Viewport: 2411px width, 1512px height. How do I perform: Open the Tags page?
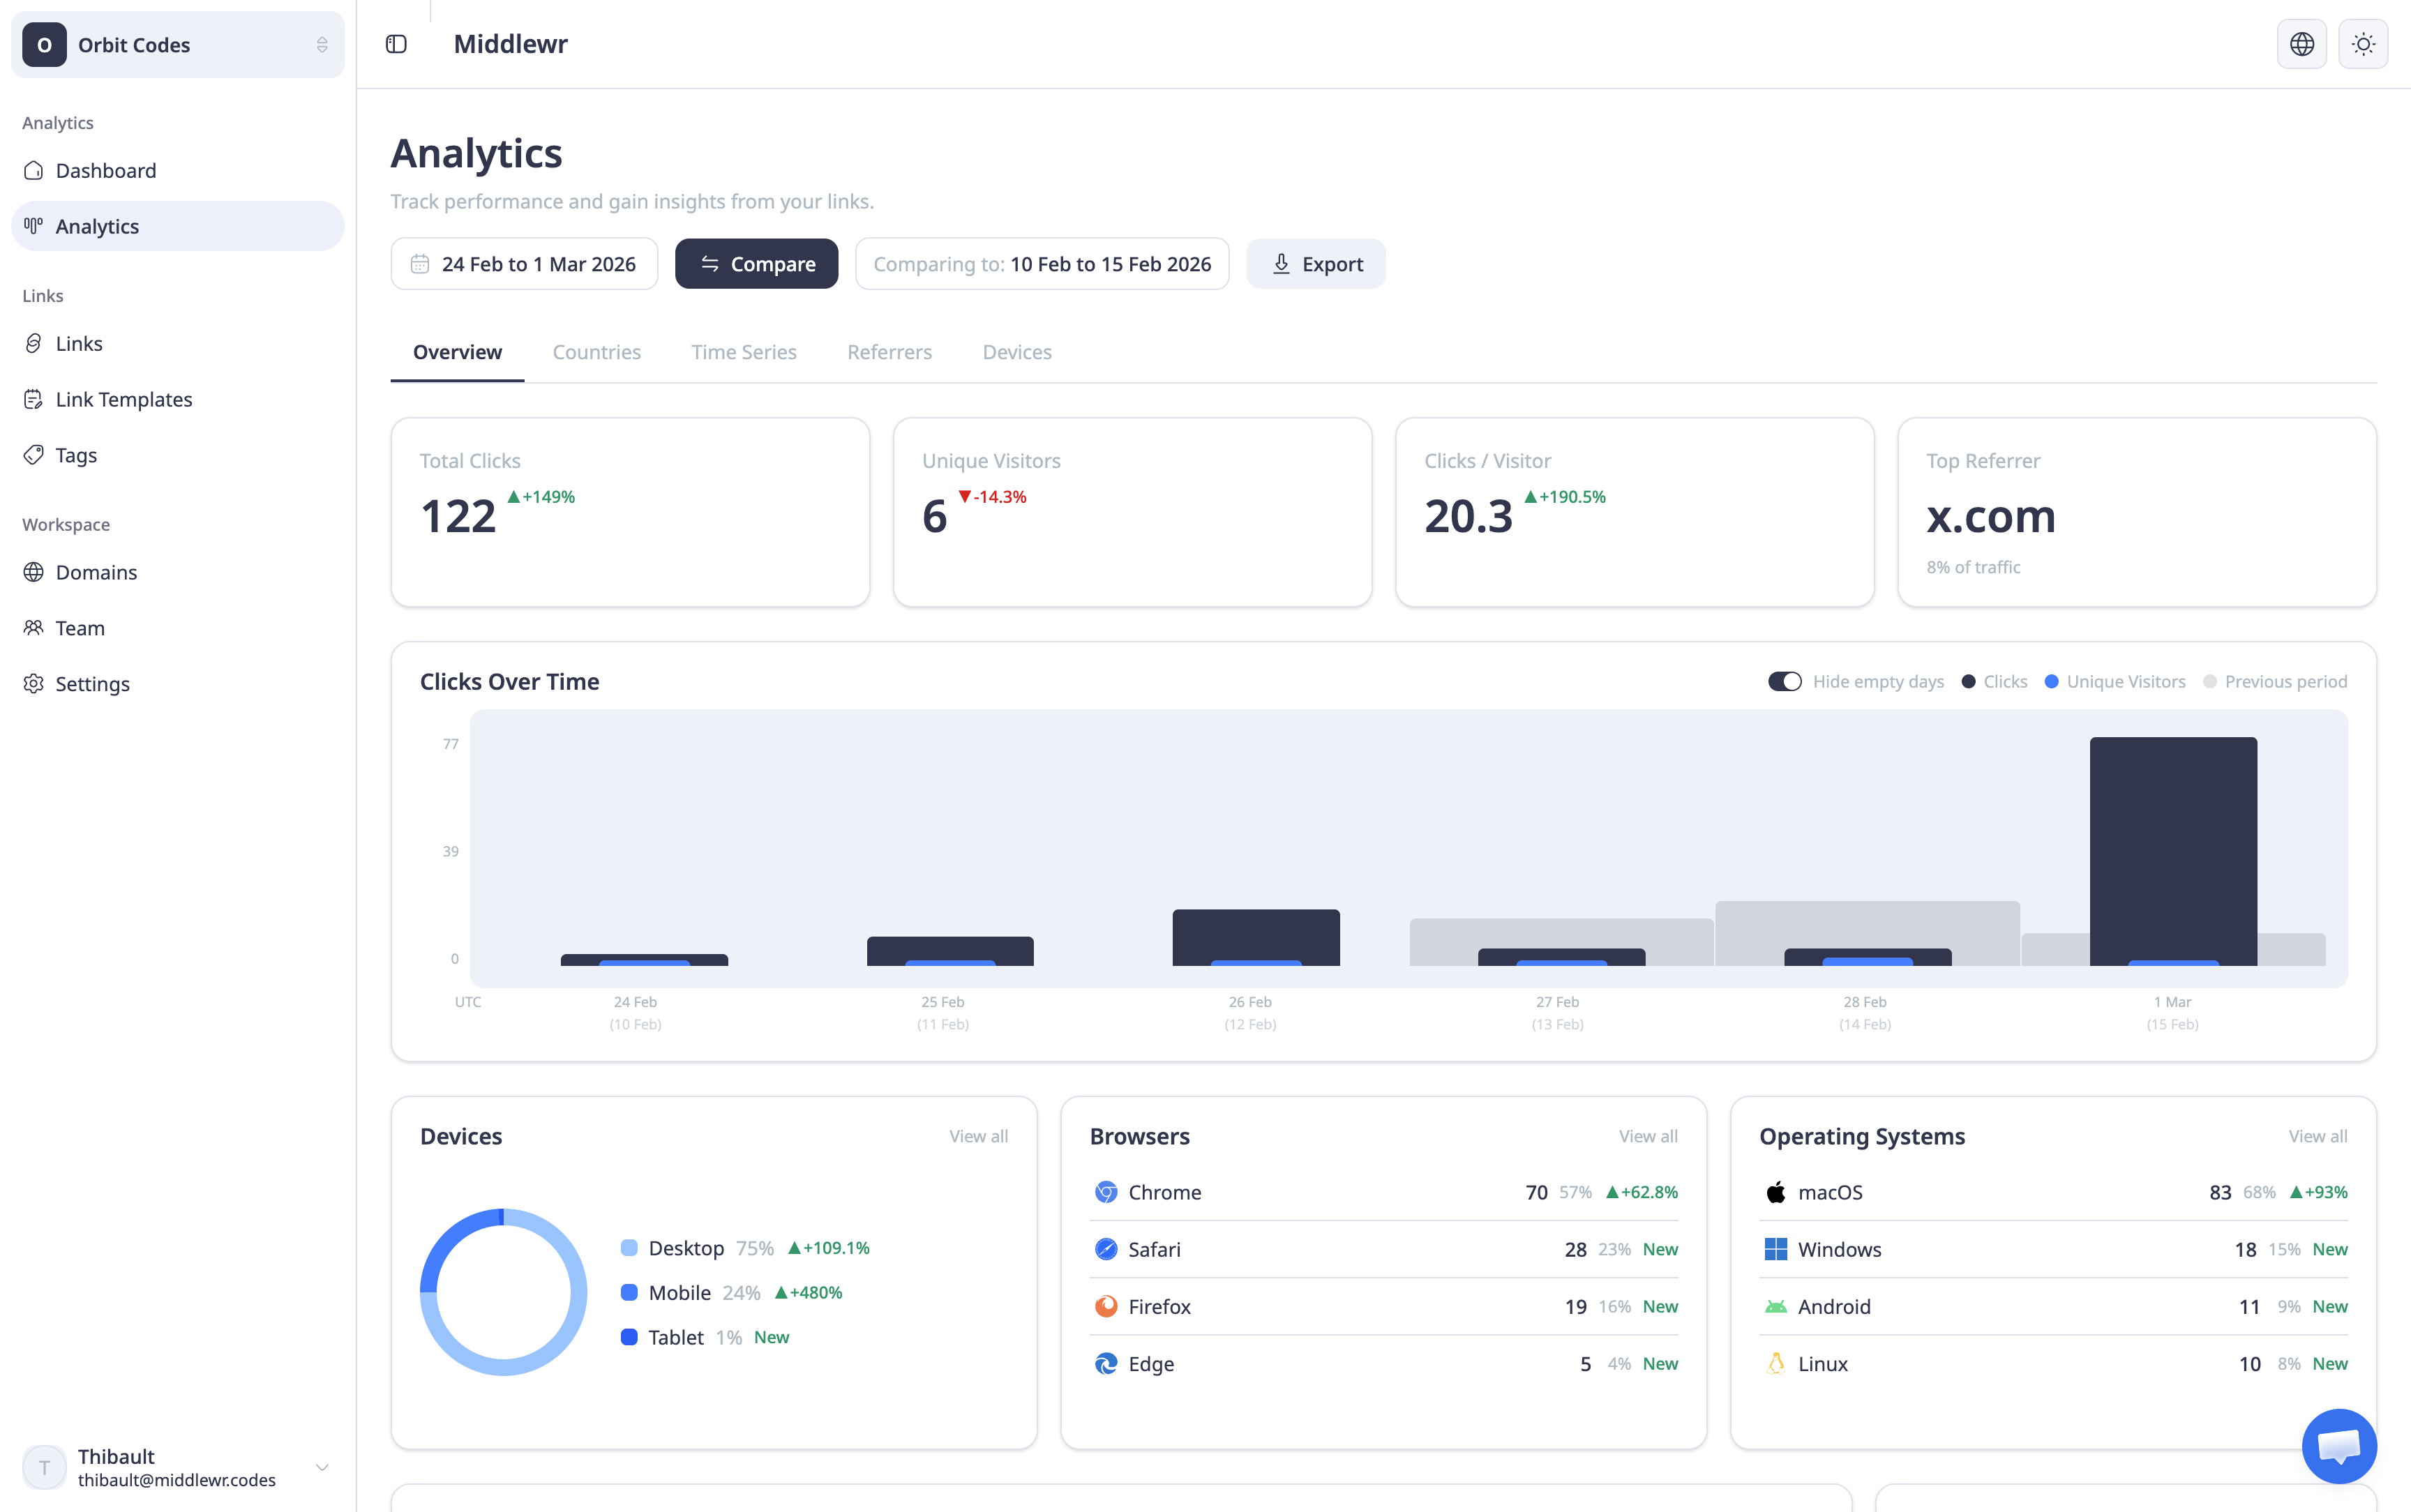point(76,455)
